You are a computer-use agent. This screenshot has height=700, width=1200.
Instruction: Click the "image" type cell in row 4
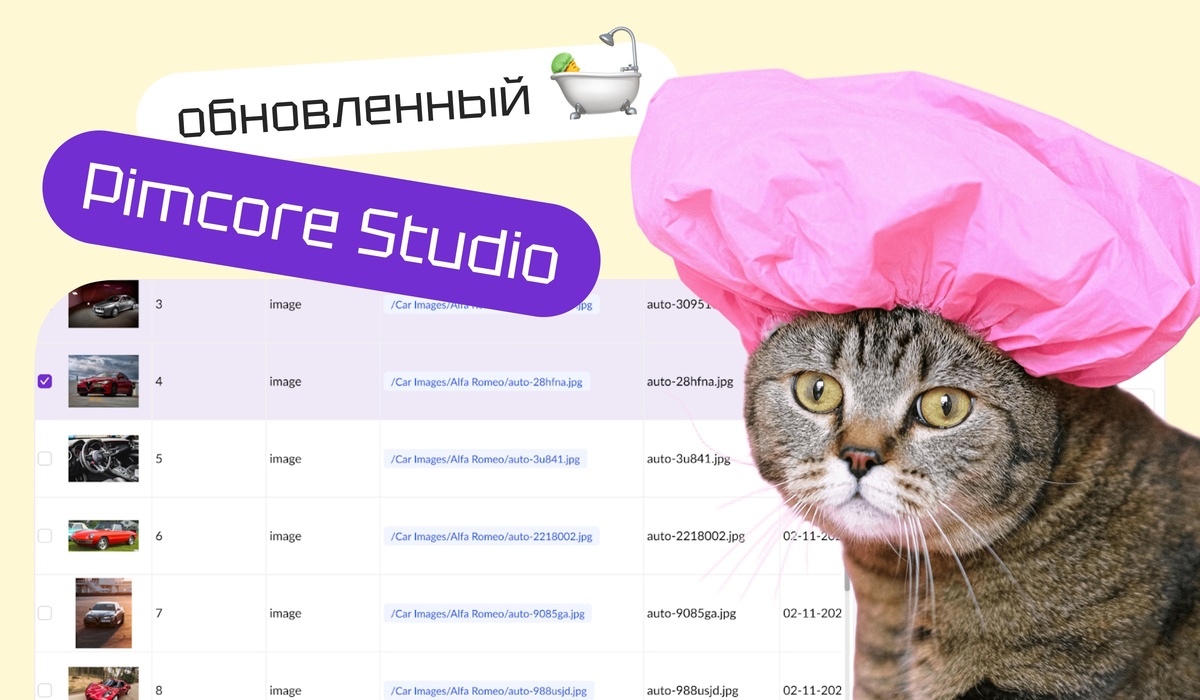[323, 381]
